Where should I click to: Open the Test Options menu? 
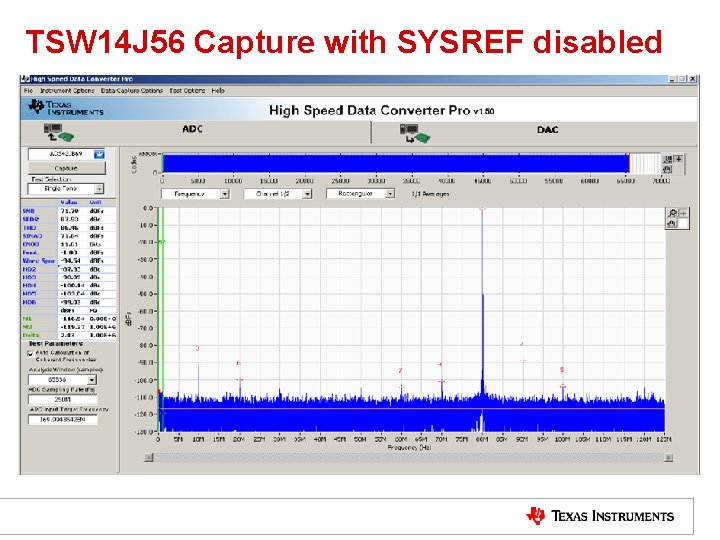click(x=187, y=90)
